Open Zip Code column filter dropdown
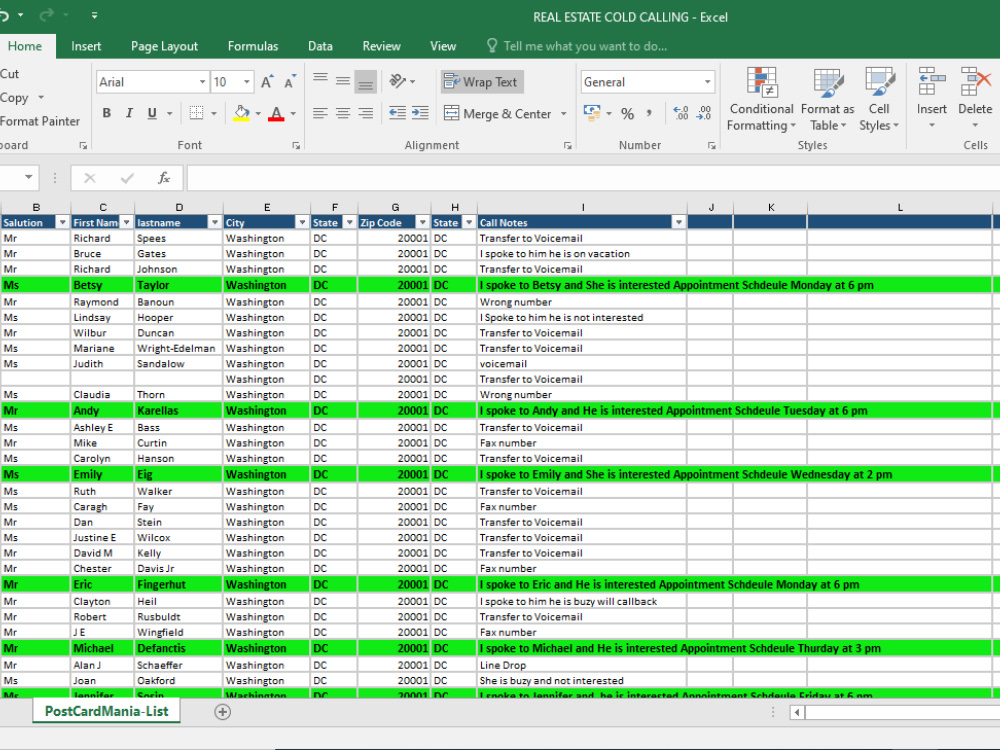This screenshot has height=750, width=1000. point(422,222)
